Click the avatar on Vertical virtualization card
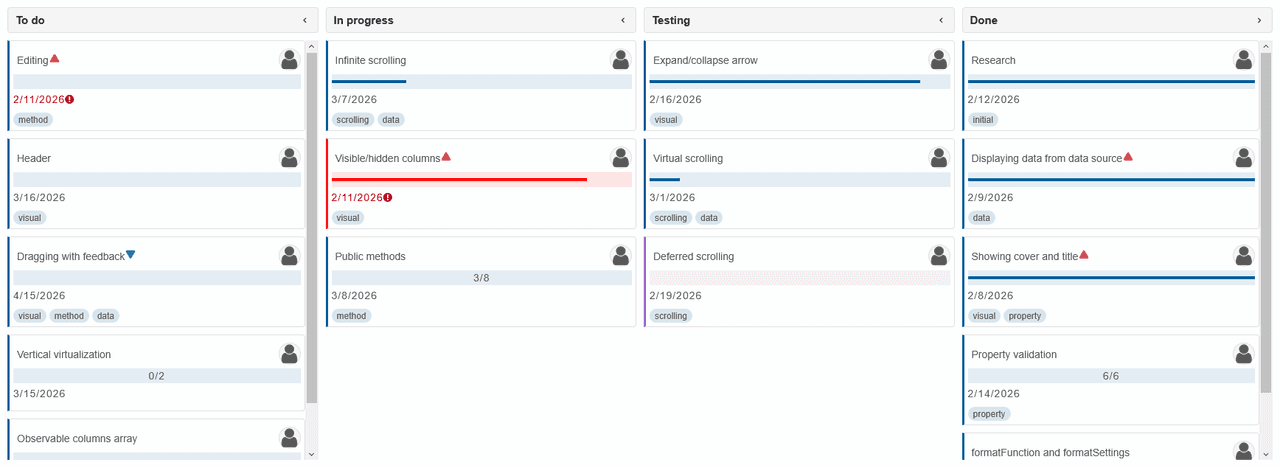Image resolution: width=1280 pixels, height=467 pixels. click(289, 354)
